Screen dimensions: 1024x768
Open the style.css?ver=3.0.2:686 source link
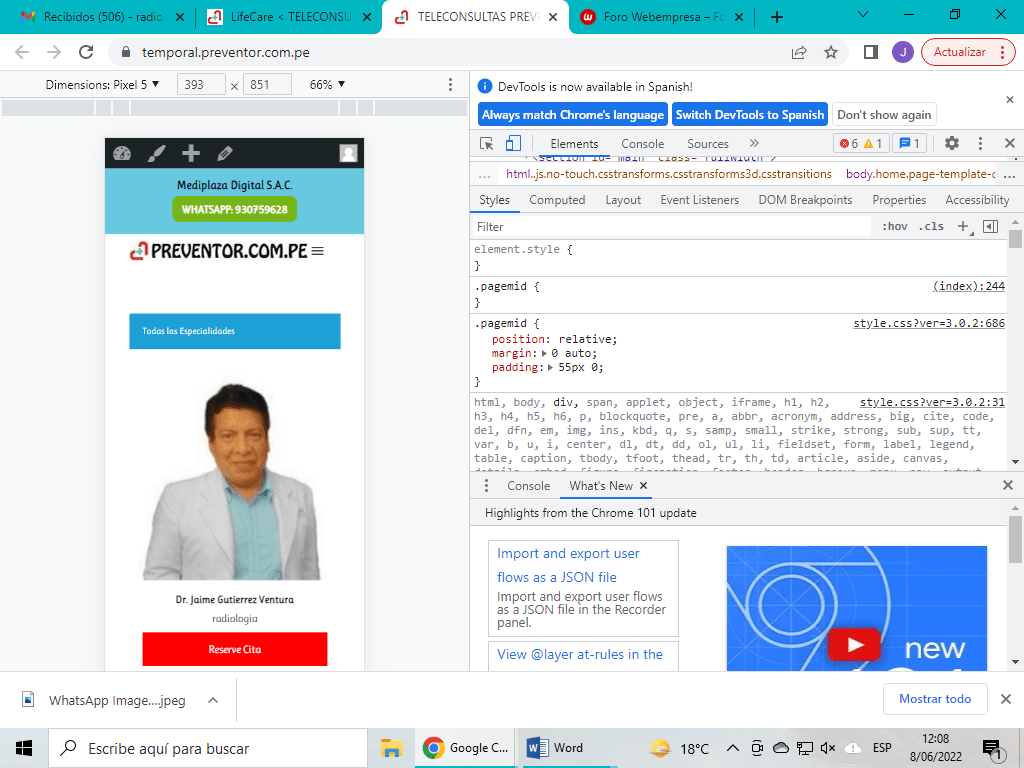(x=929, y=323)
